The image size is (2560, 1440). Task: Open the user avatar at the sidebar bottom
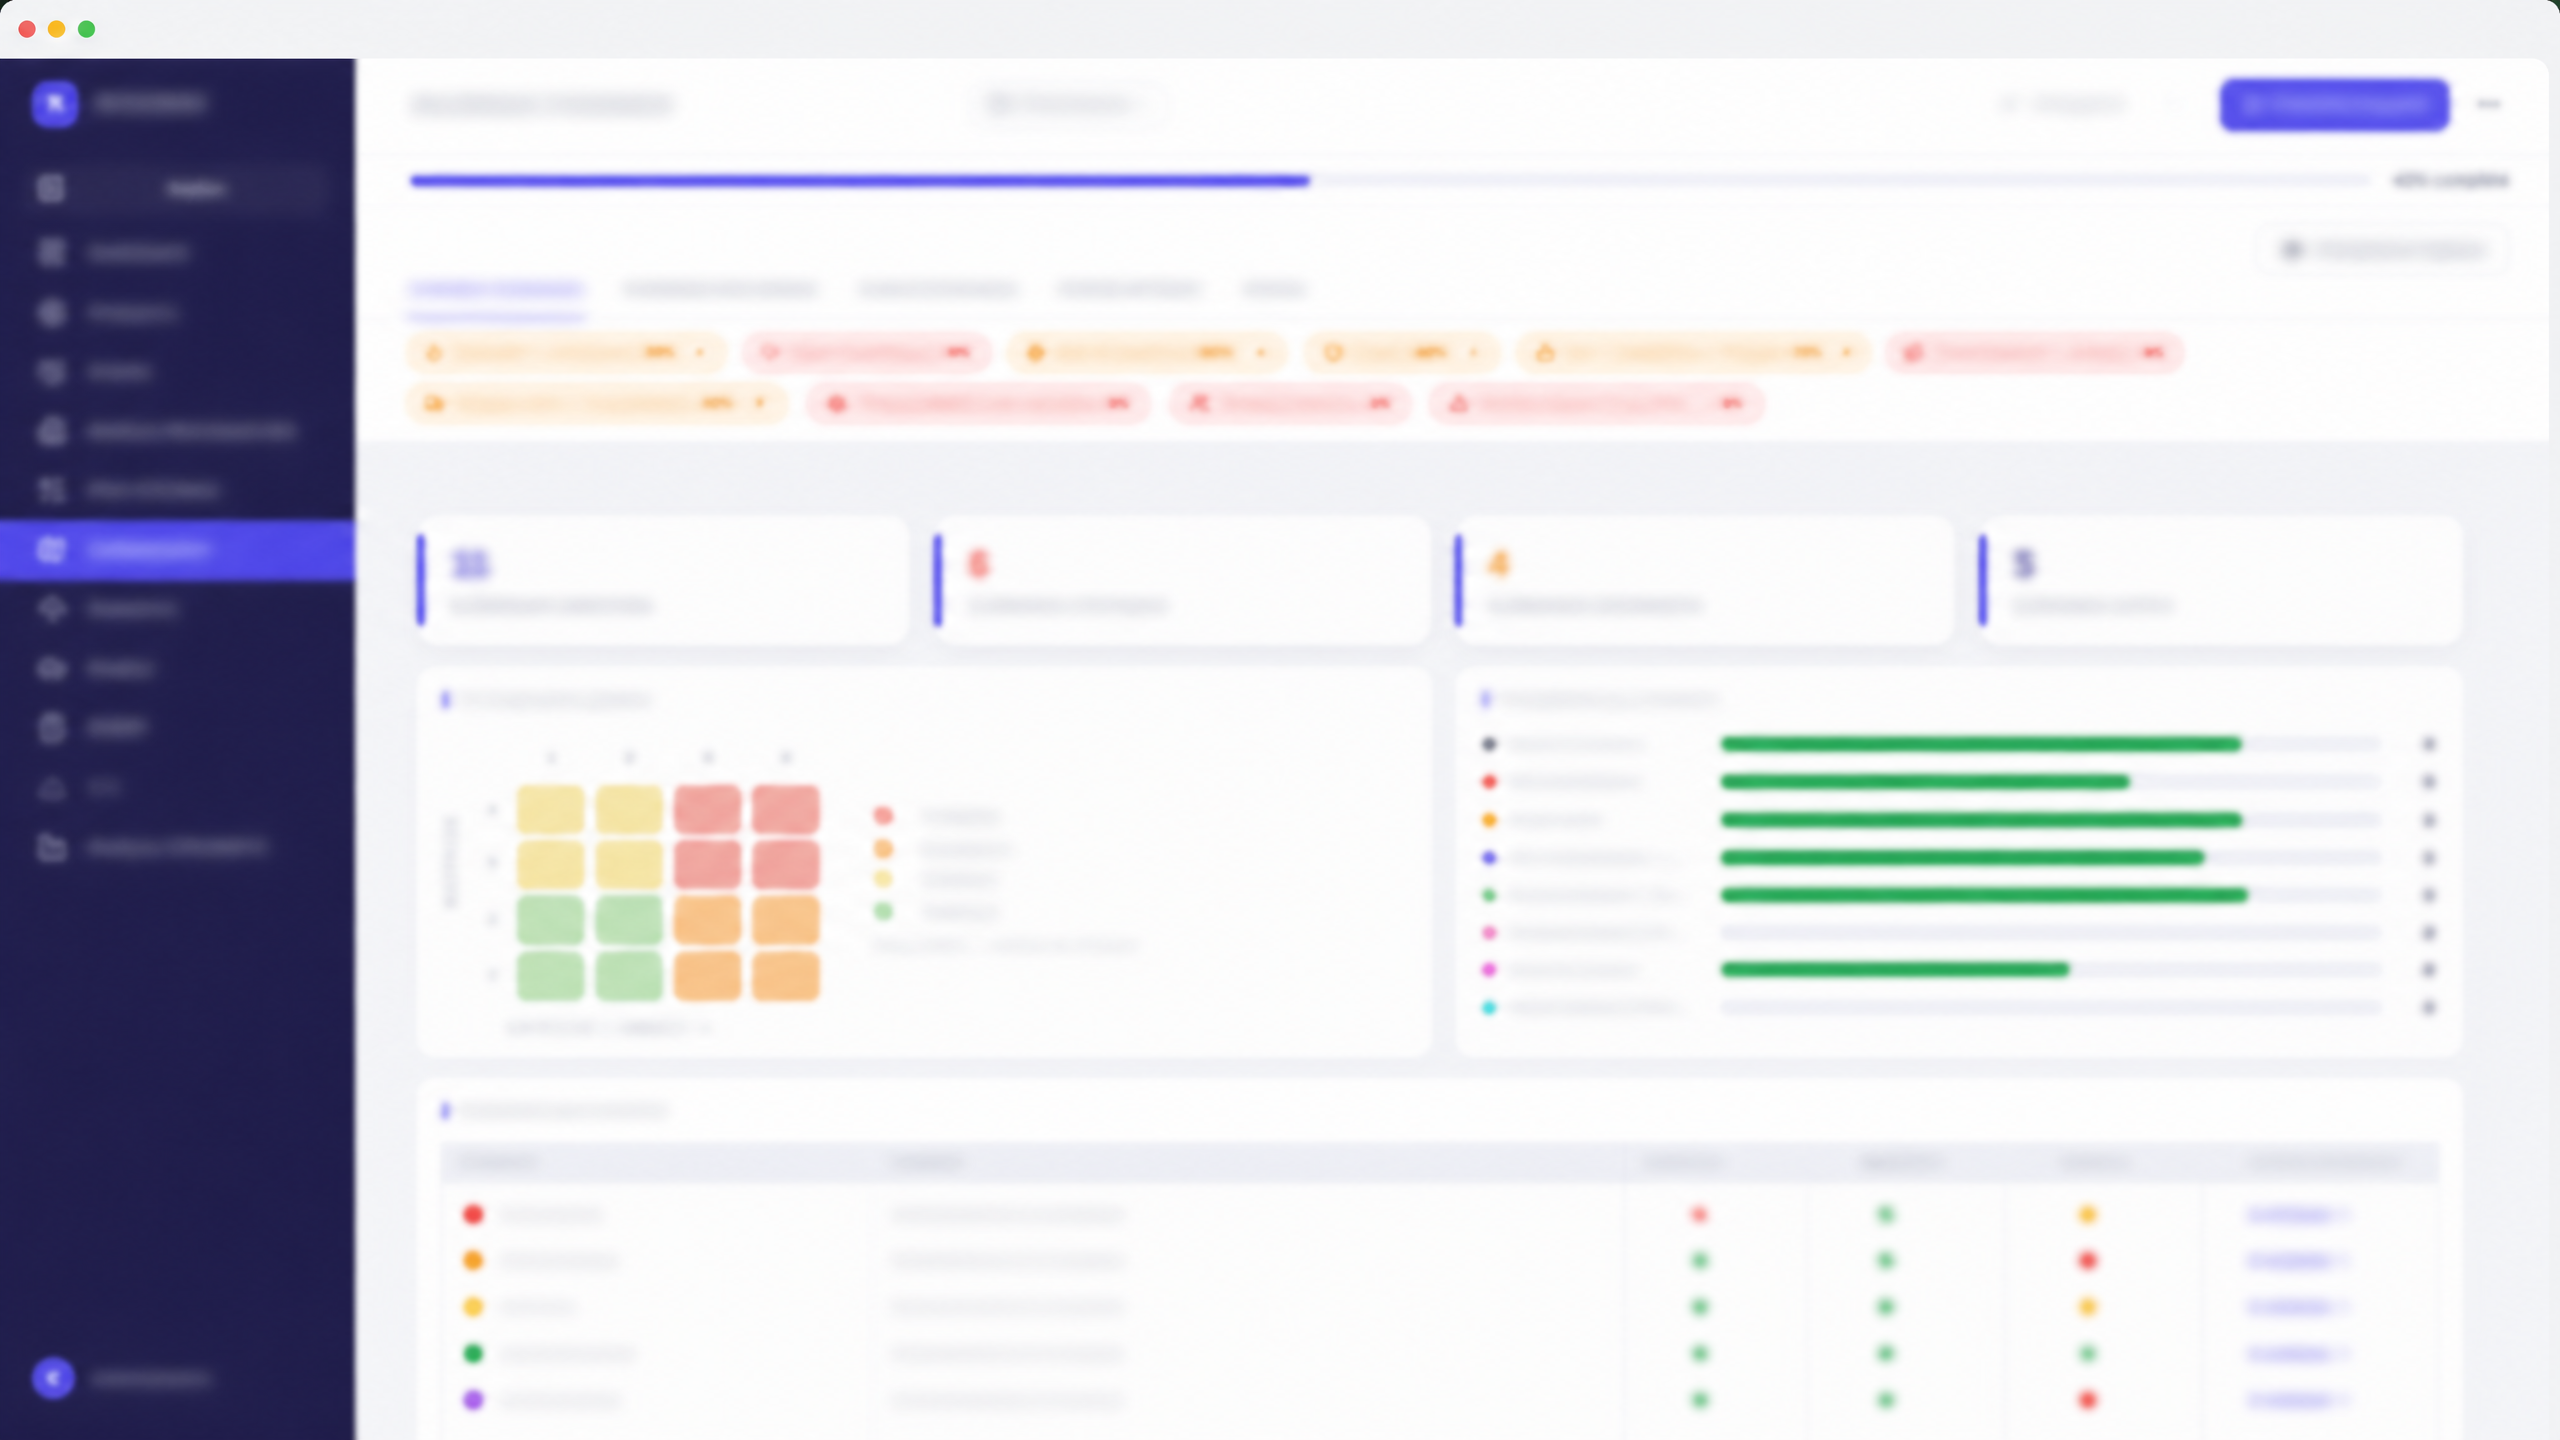point(53,1379)
